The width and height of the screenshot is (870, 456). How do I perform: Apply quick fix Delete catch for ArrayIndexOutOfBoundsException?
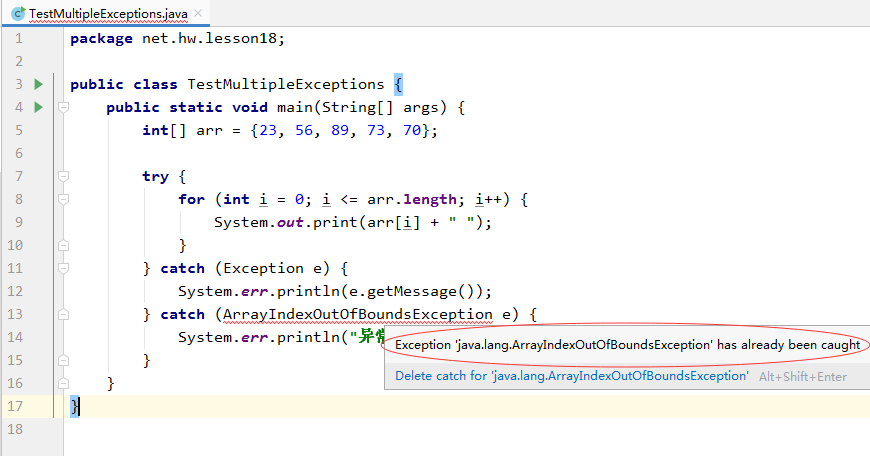coord(571,376)
